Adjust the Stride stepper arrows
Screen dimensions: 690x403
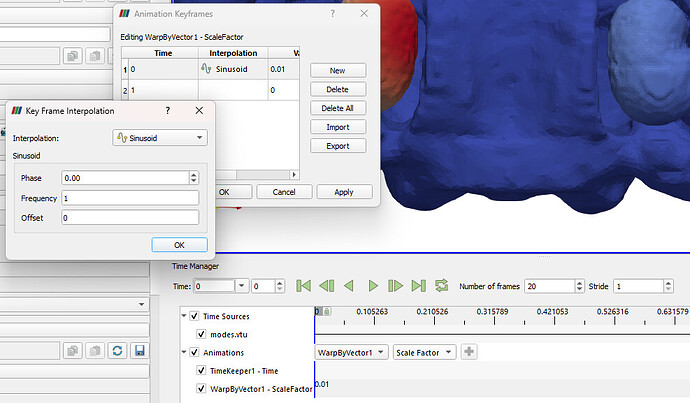668,286
